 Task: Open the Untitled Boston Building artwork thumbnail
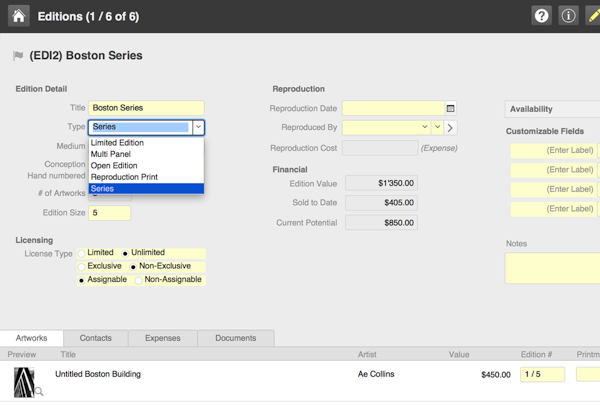[23, 380]
